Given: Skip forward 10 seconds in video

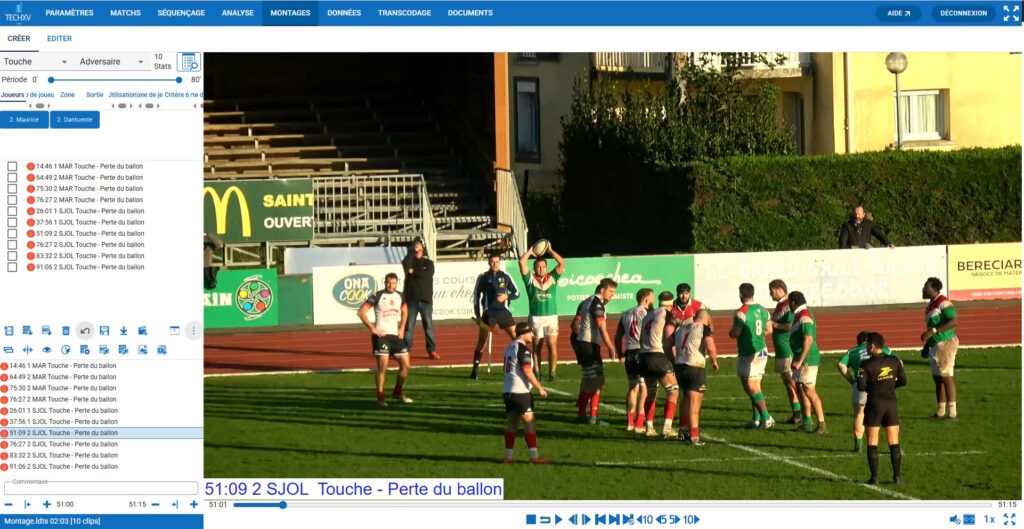Looking at the screenshot, I should 692,519.
